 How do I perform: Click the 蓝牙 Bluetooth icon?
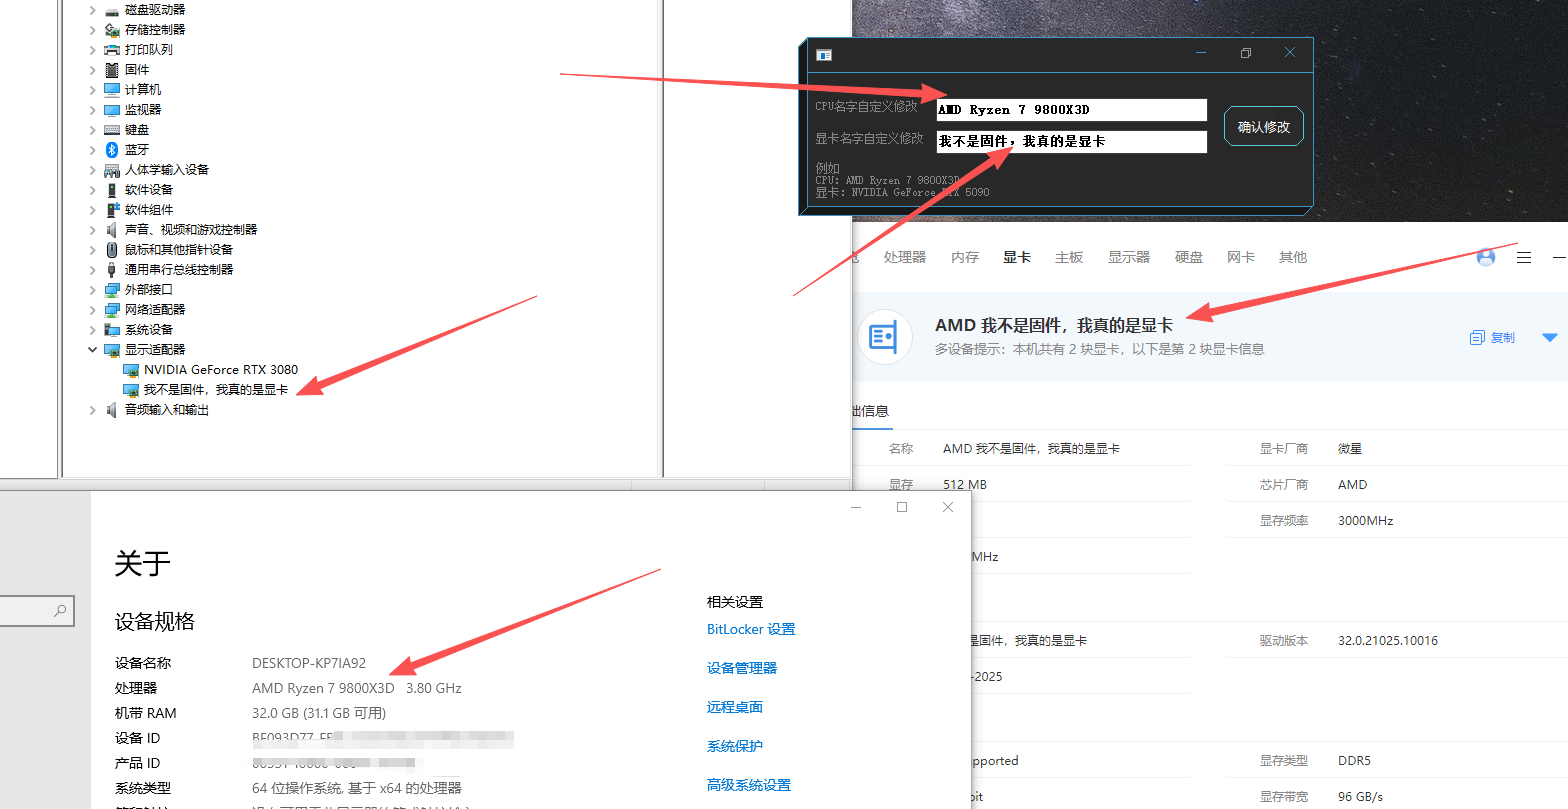point(112,150)
